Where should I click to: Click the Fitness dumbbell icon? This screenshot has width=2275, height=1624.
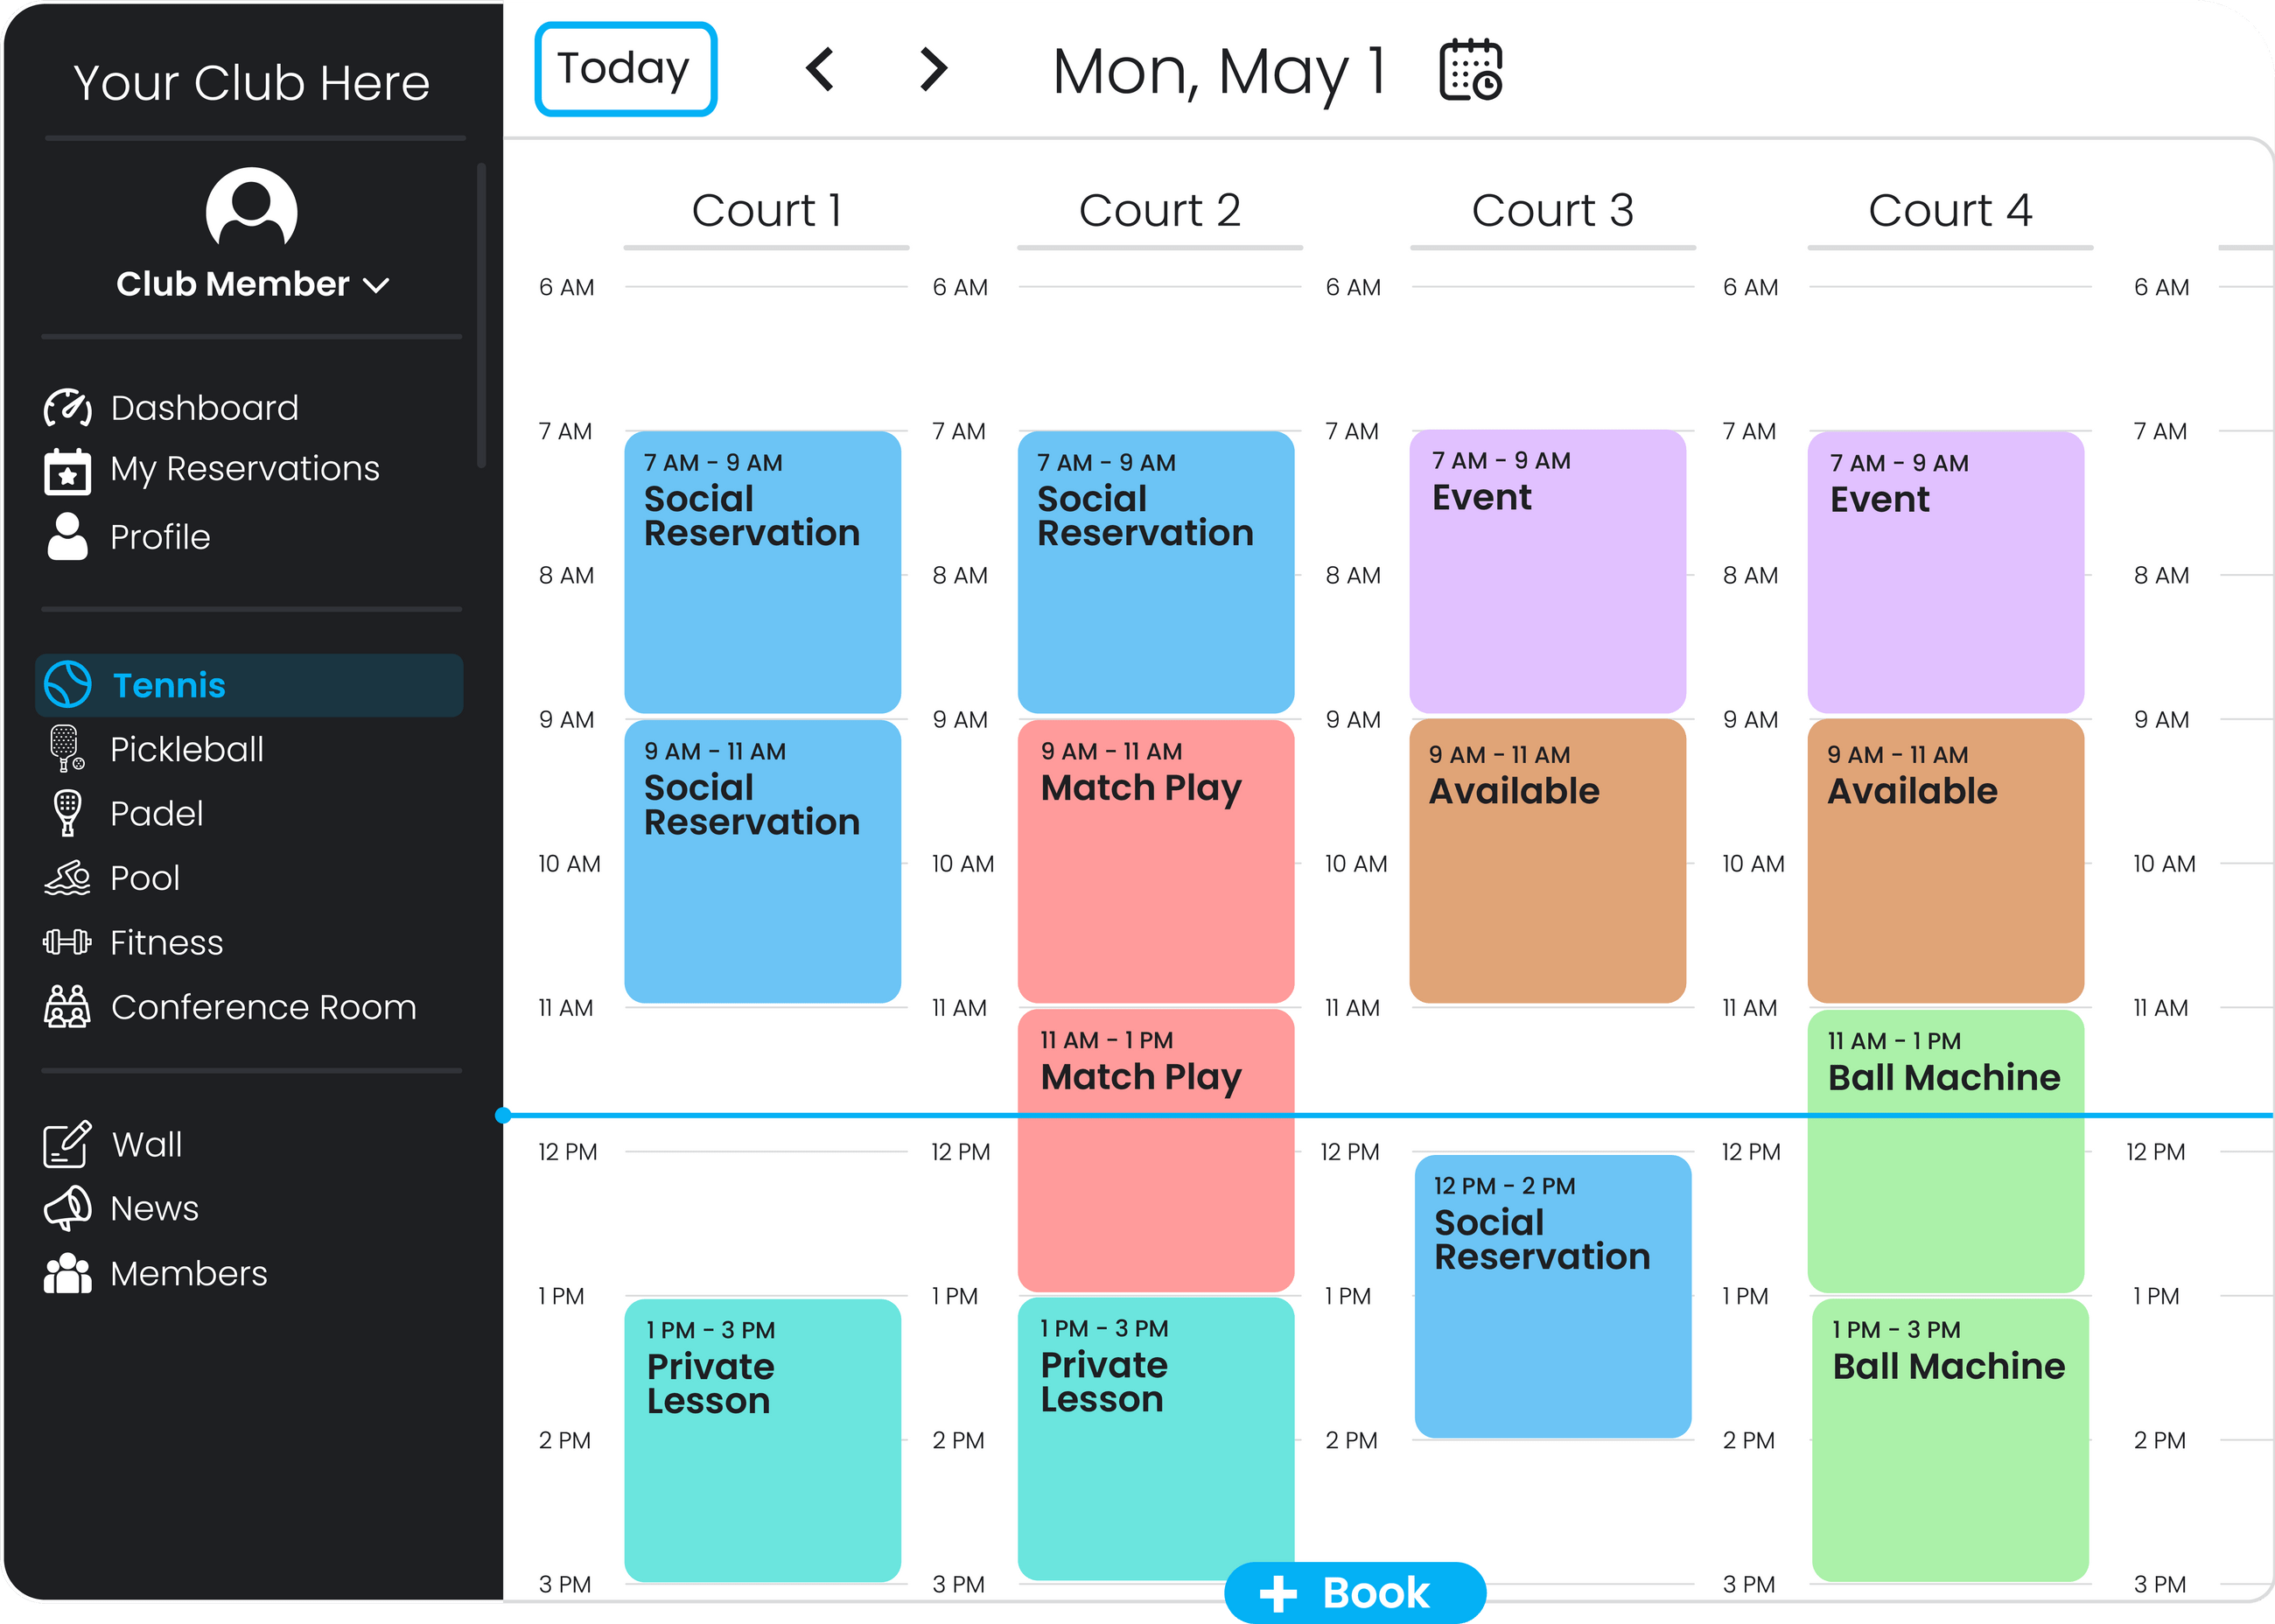67,942
